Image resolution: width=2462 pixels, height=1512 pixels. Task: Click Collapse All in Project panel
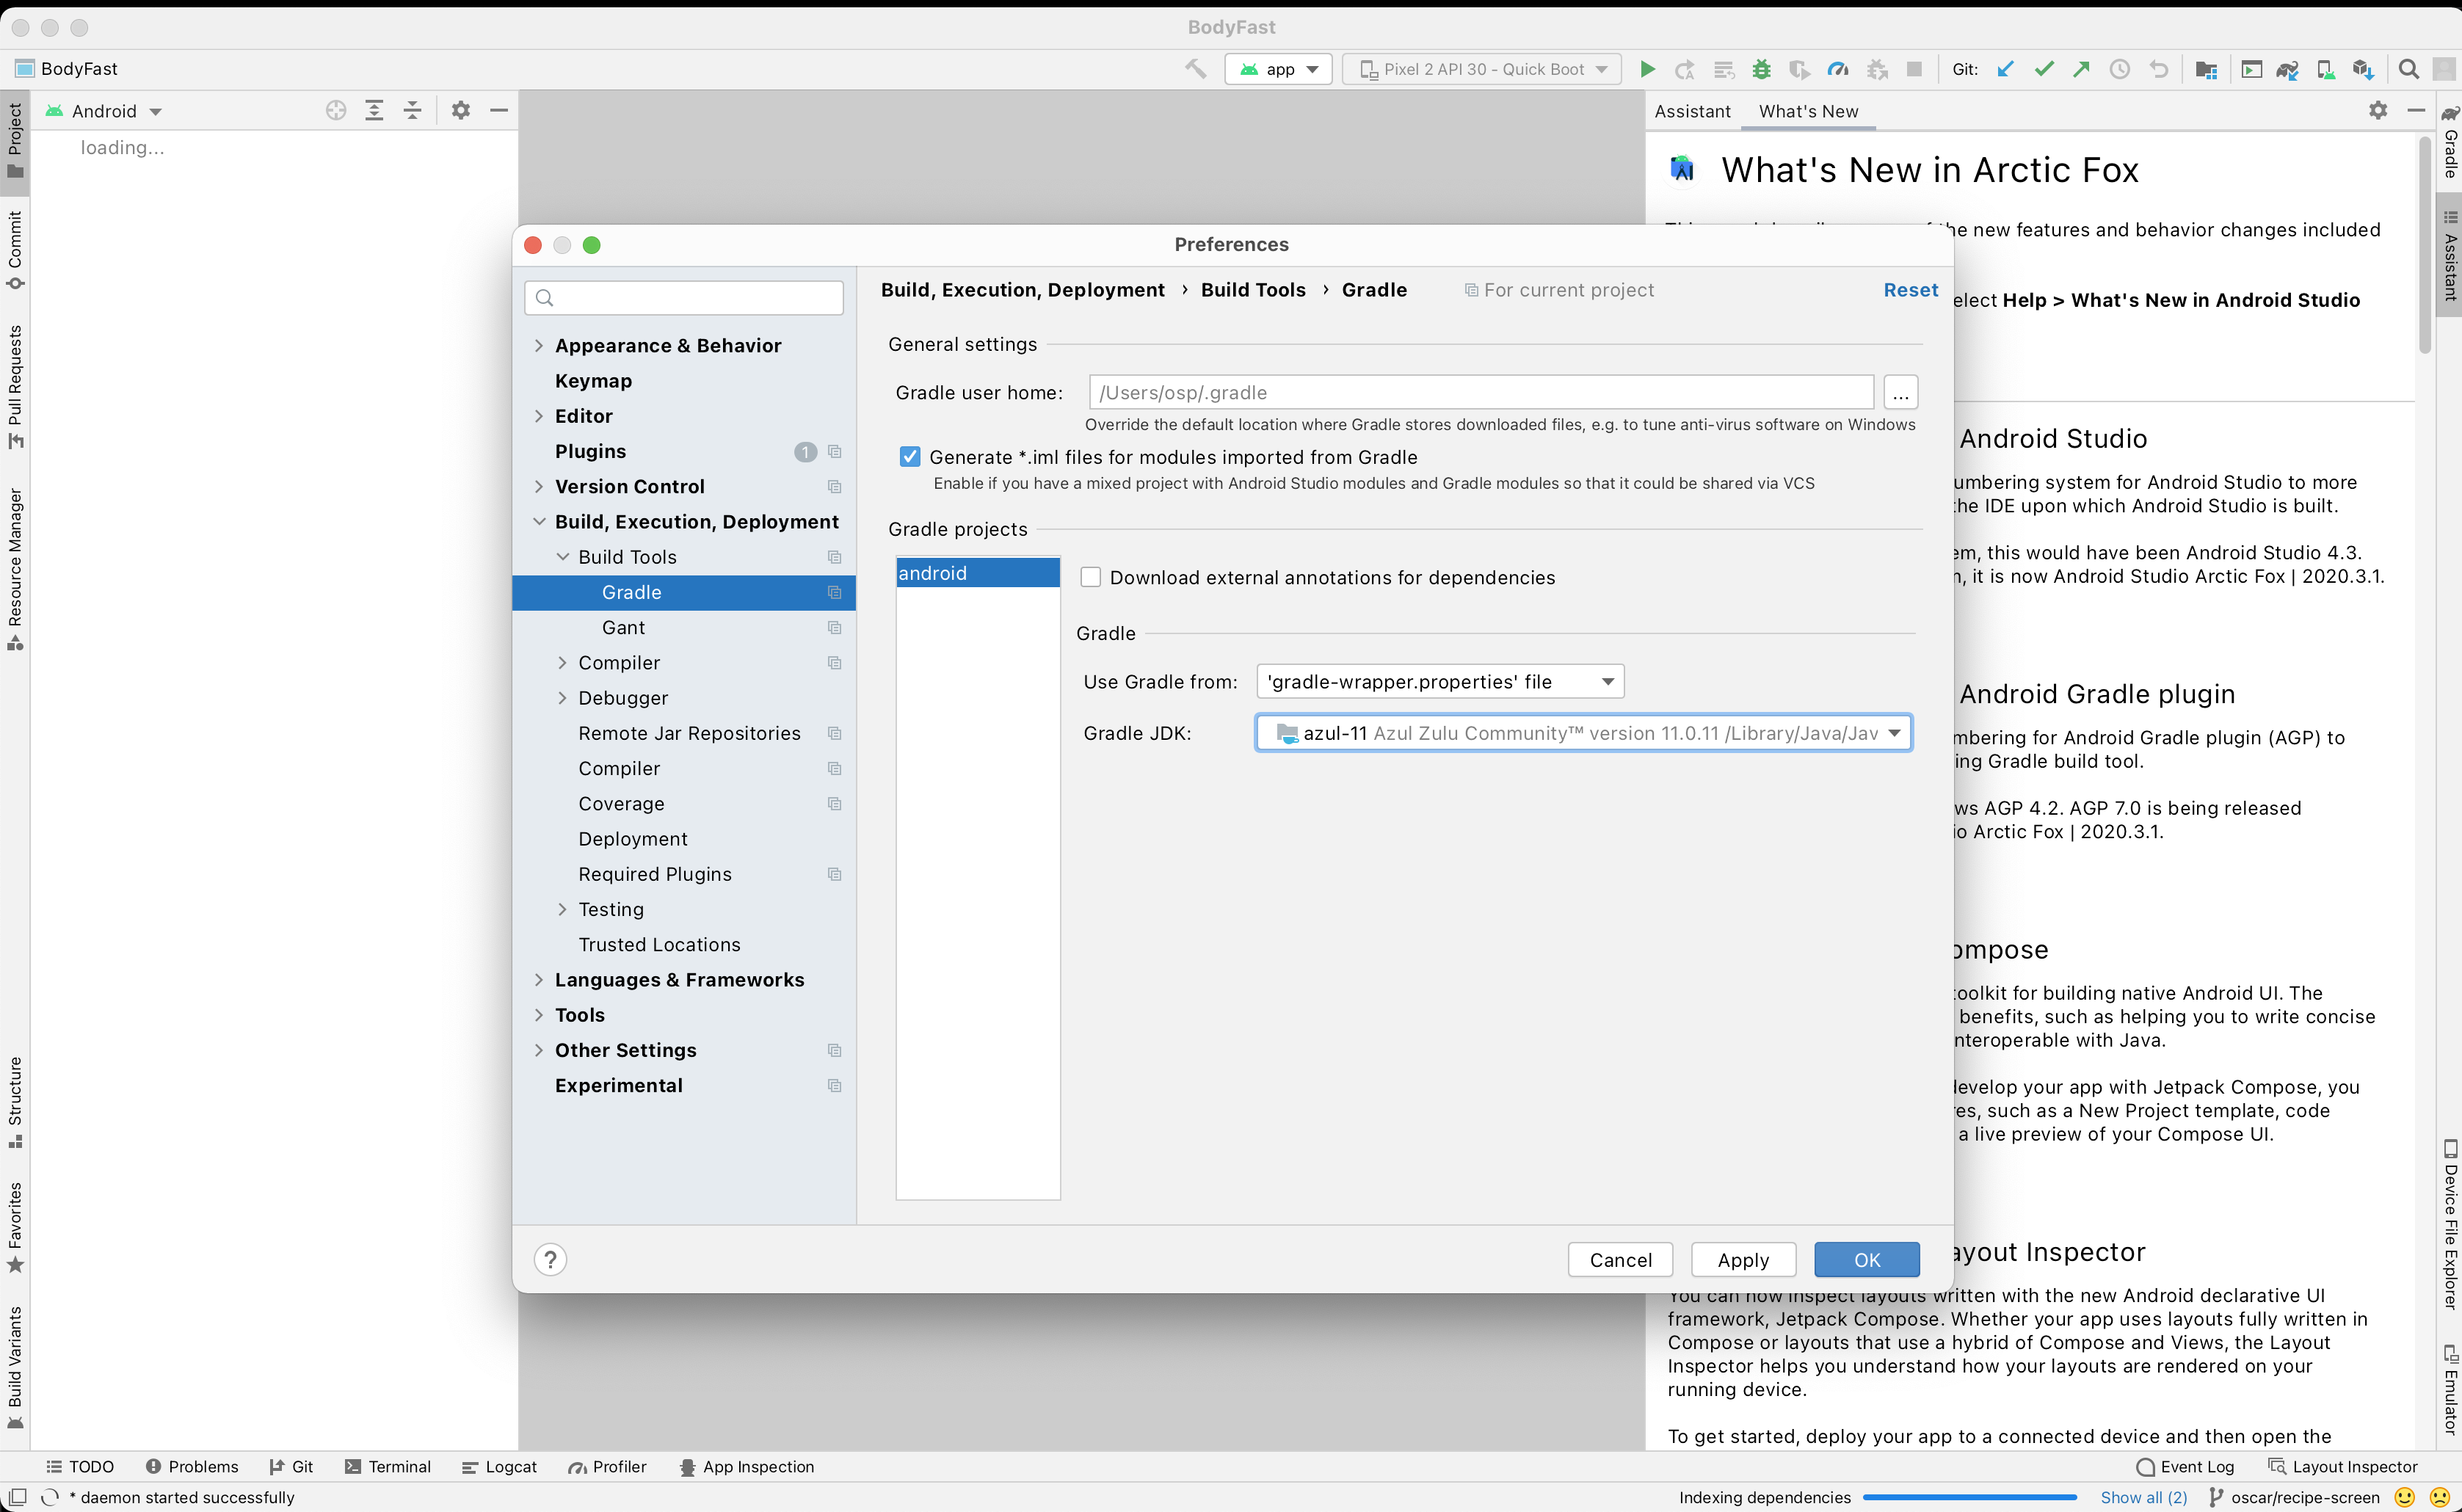pyautogui.click(x=412, y=110)
